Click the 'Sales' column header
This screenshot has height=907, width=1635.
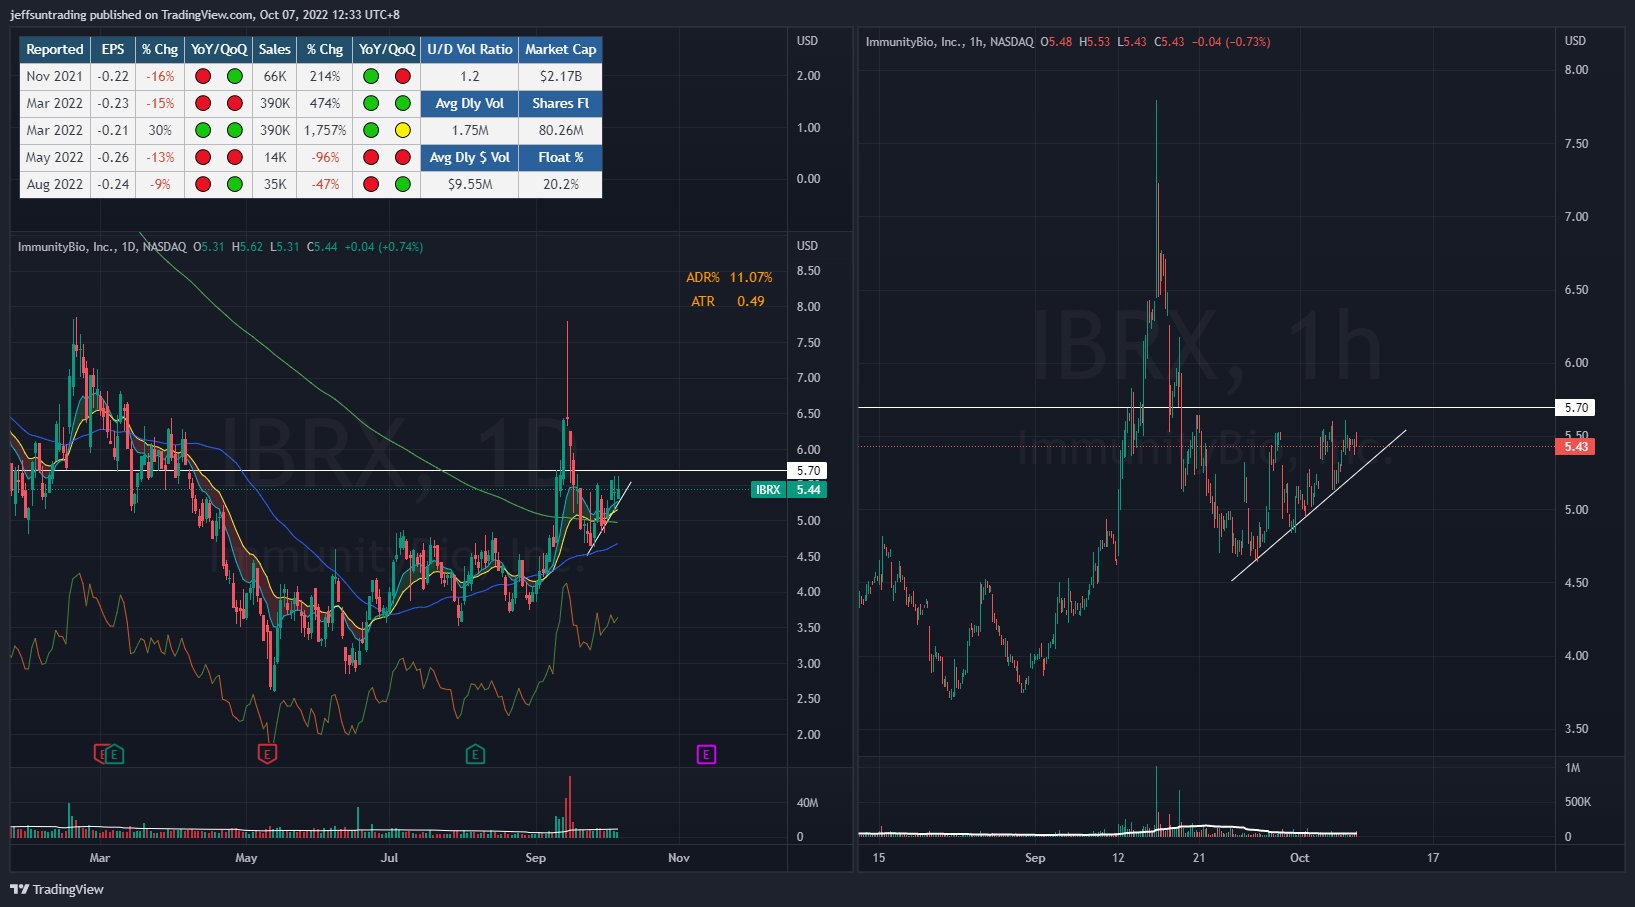[275, 49]
